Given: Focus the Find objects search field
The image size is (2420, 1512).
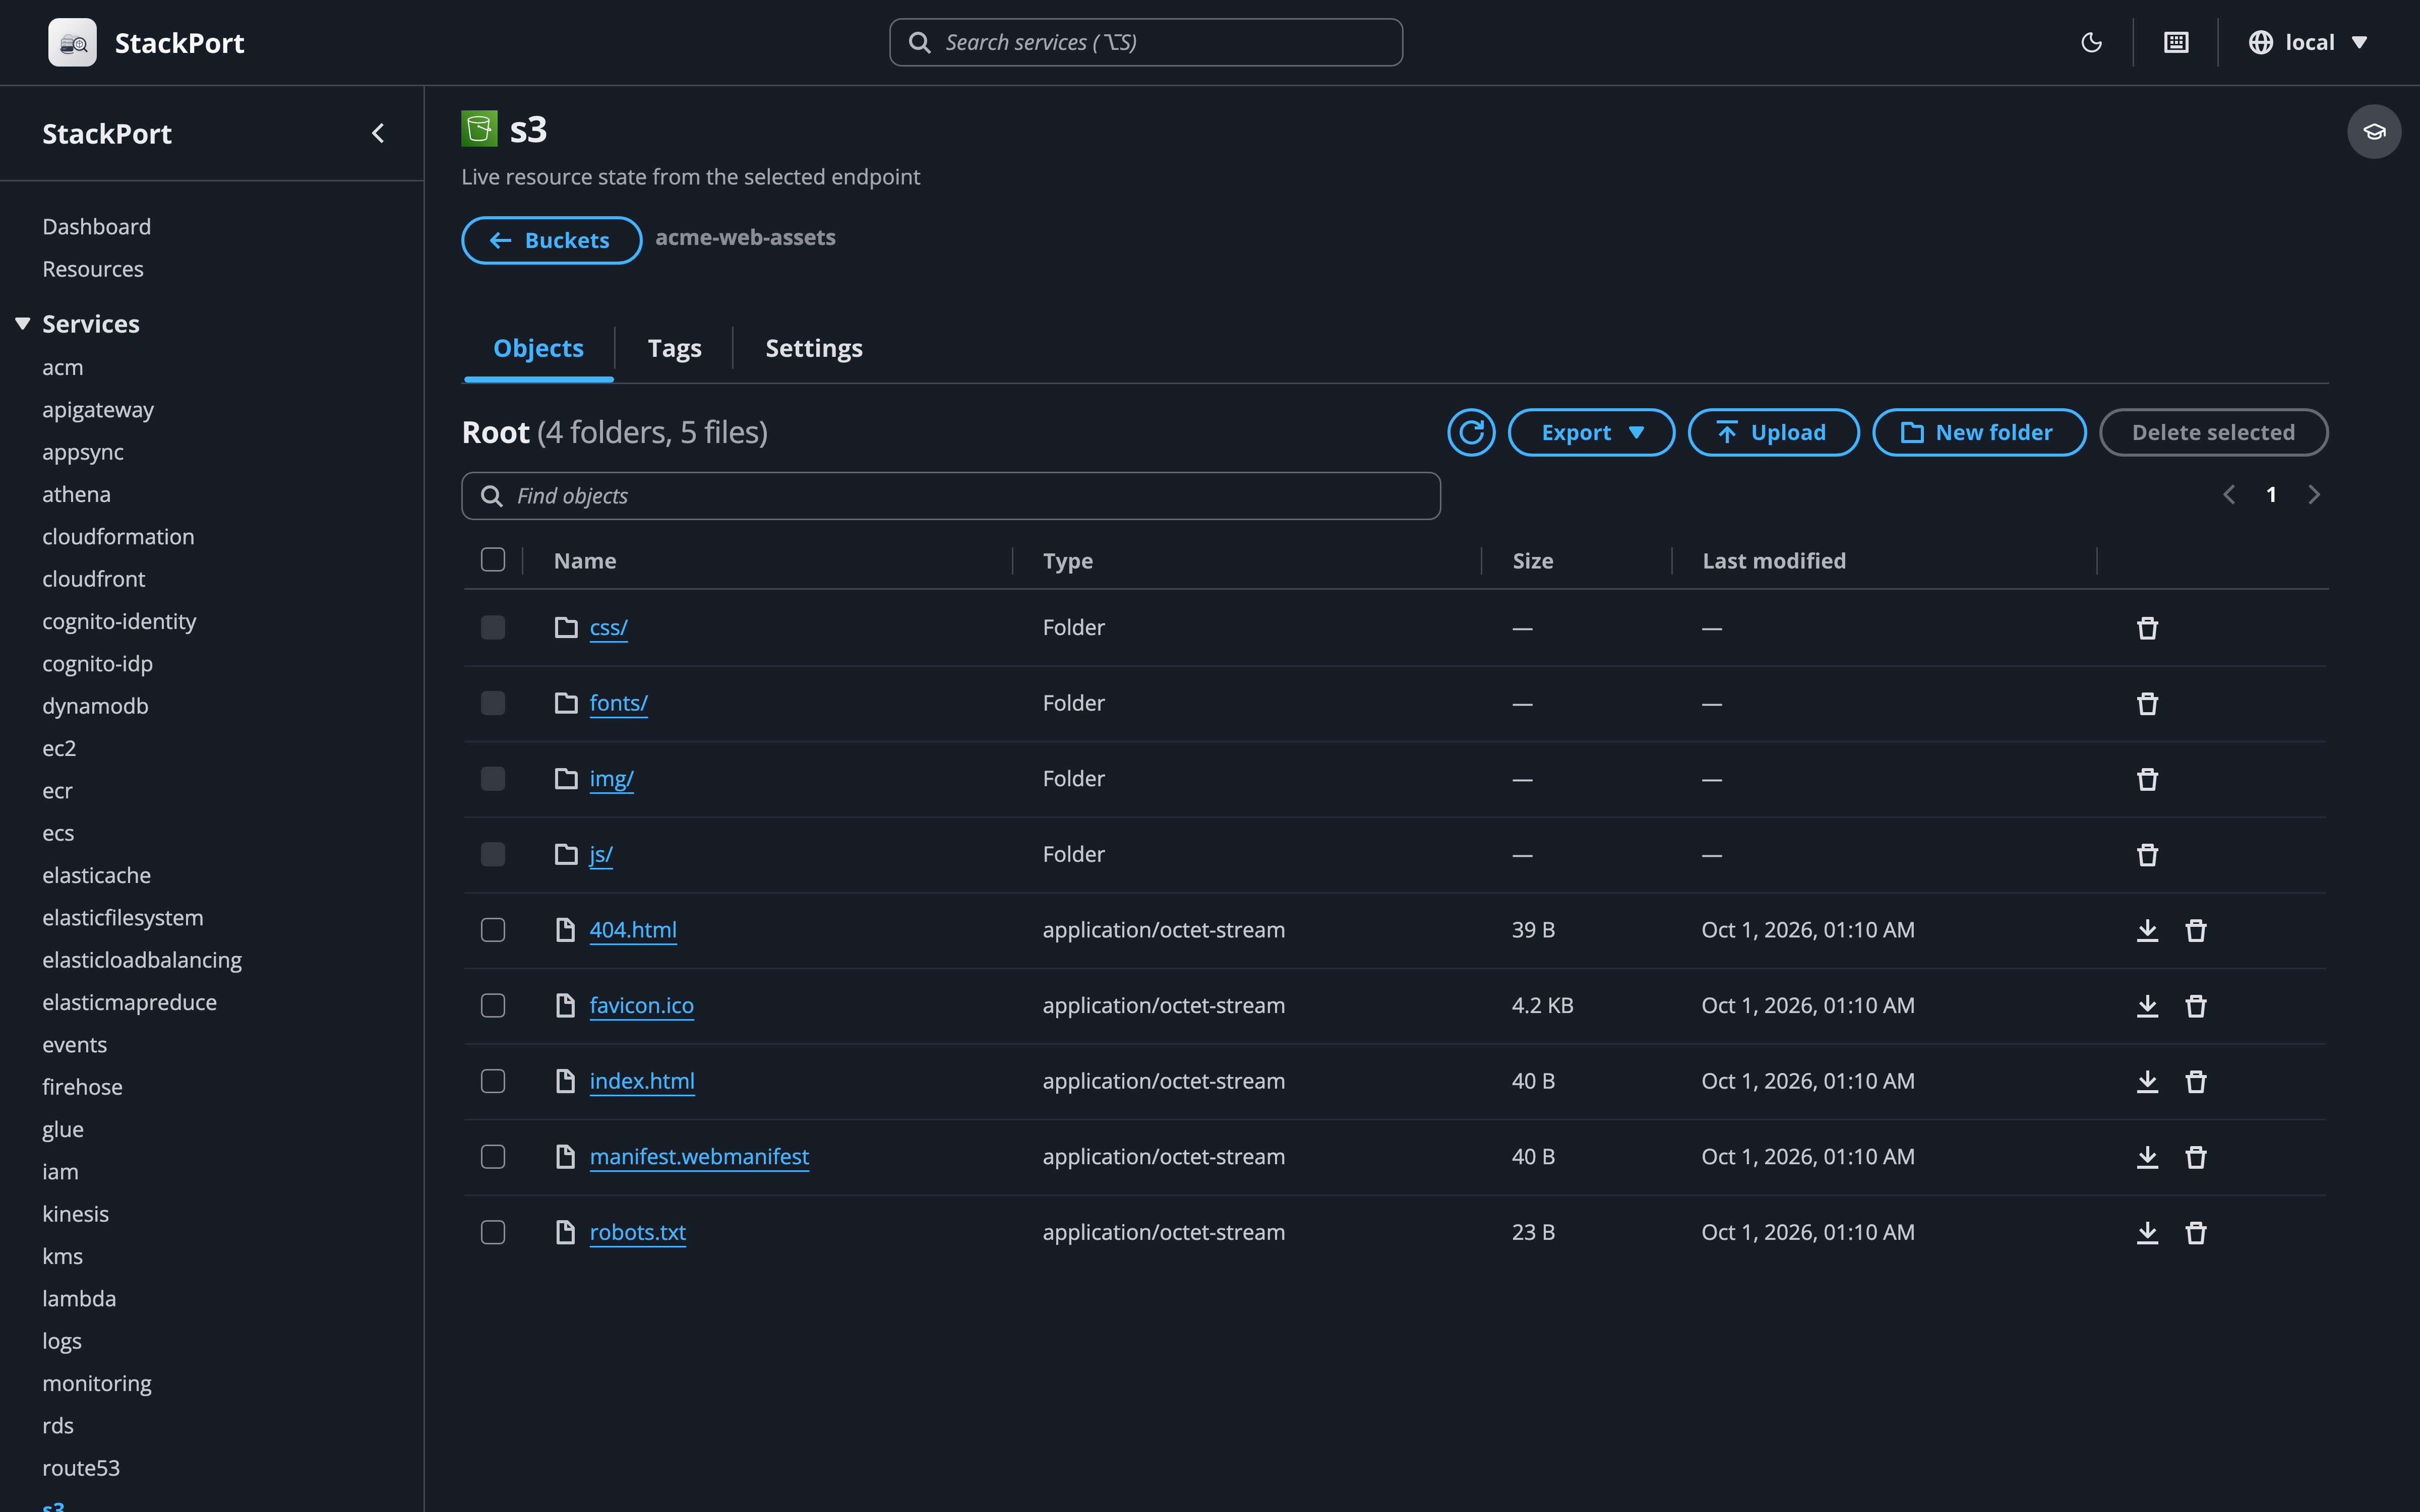Looking at the screenshot, I should click(950, 496).
